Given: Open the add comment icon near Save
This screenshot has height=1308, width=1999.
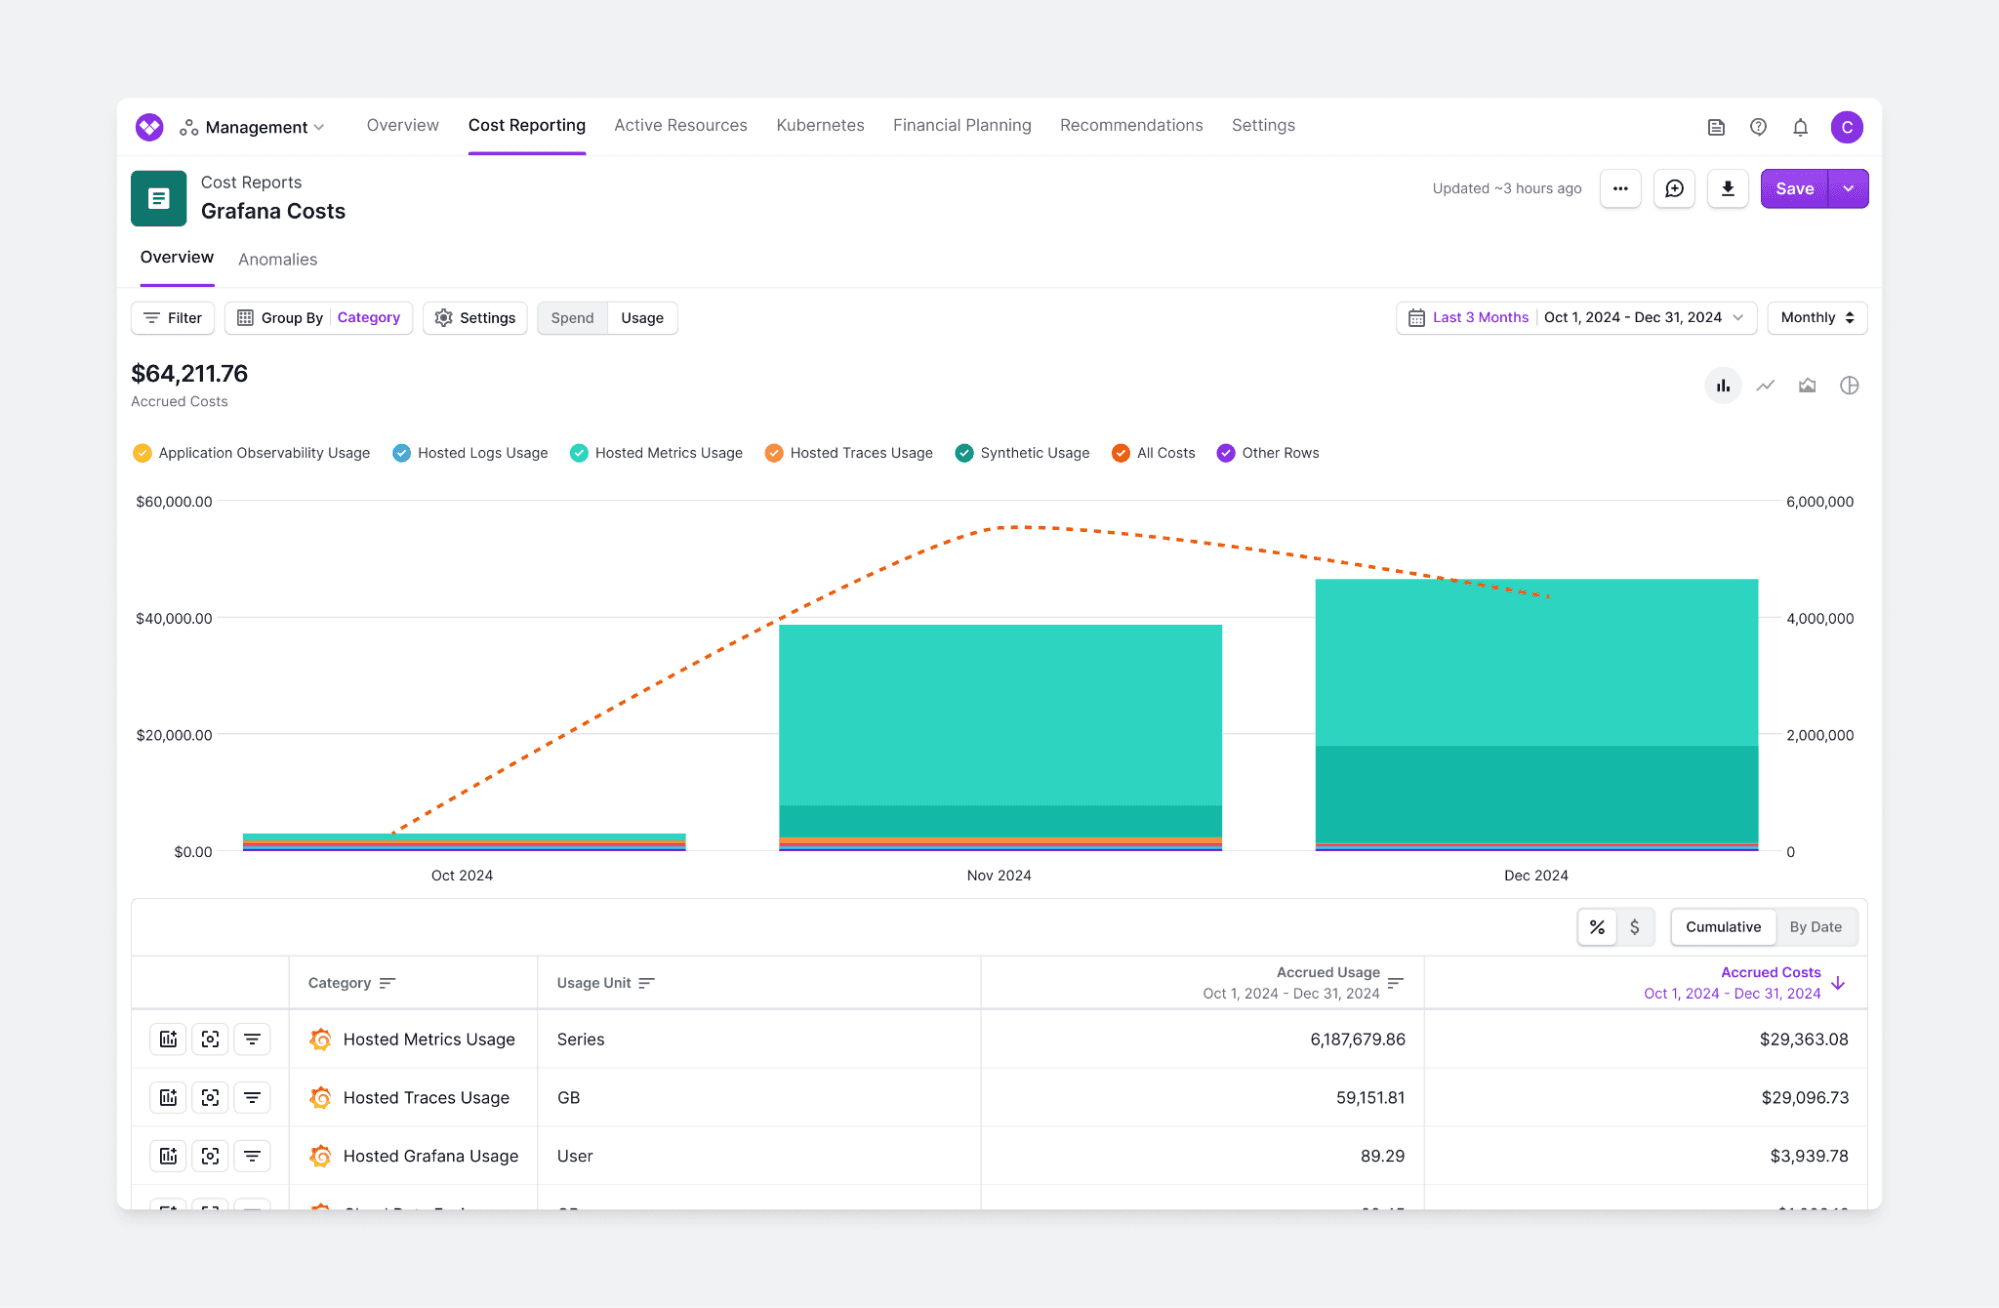Looking at the screenshot, I should 1674,188.
